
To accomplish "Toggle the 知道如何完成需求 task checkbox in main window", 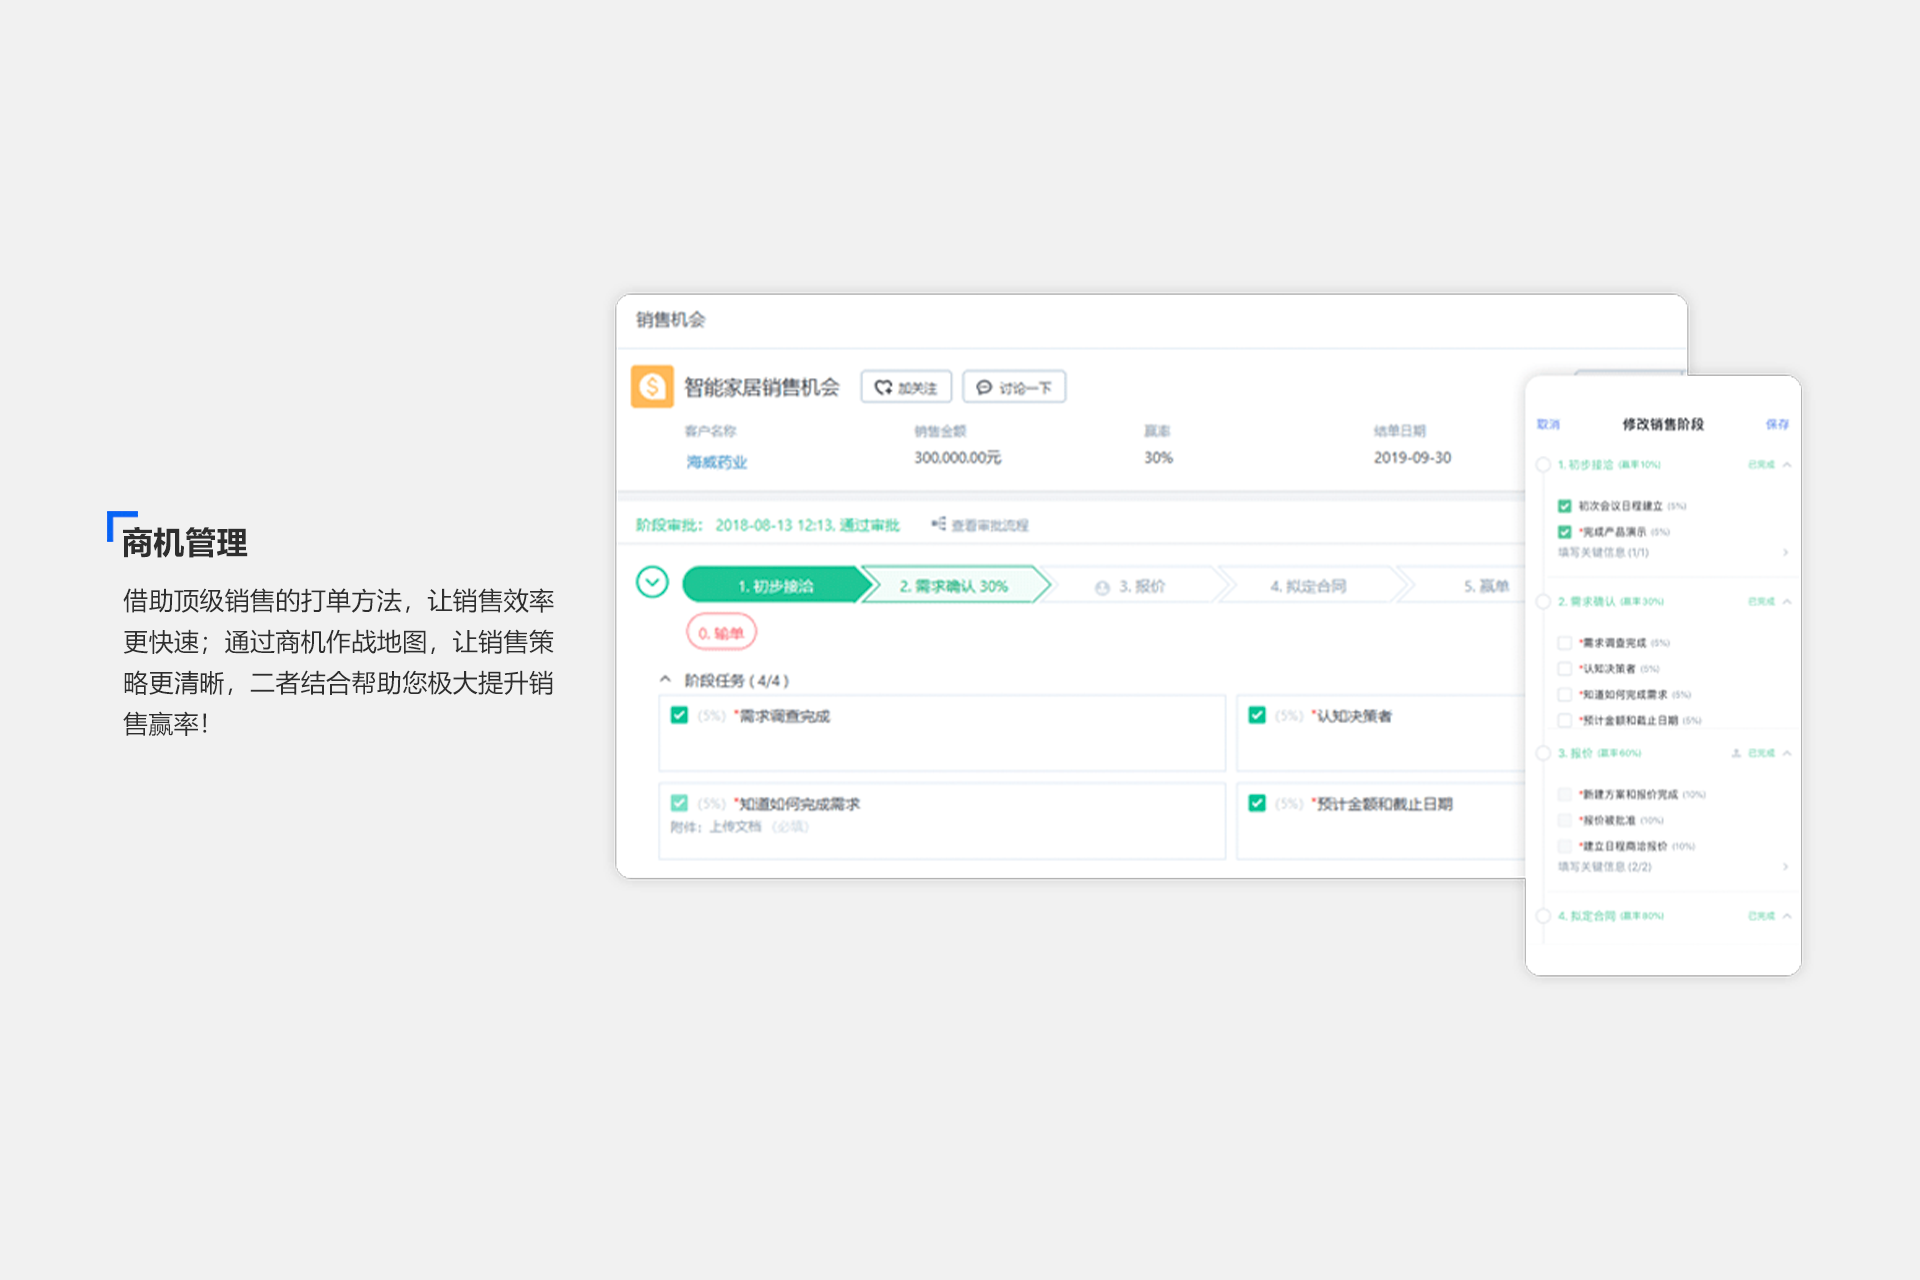I will coord(679,803).
